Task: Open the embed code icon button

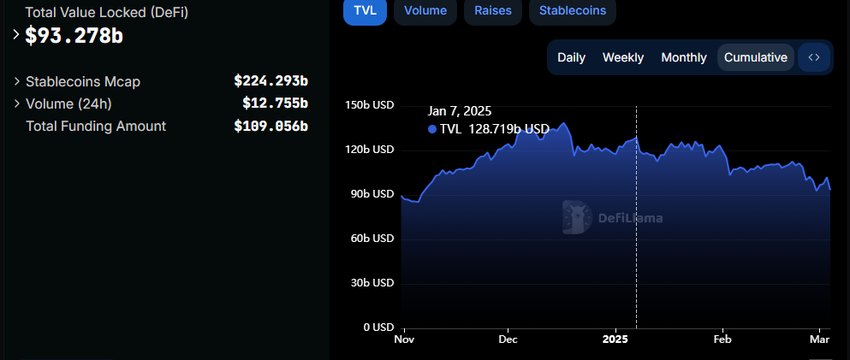Action: tap(814, 57)
